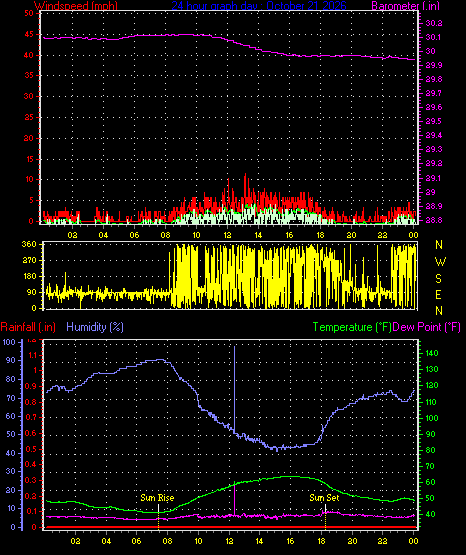Click the Rainfall (.in) legend label
Screen dimensions: 466x555
coord(28,327)
